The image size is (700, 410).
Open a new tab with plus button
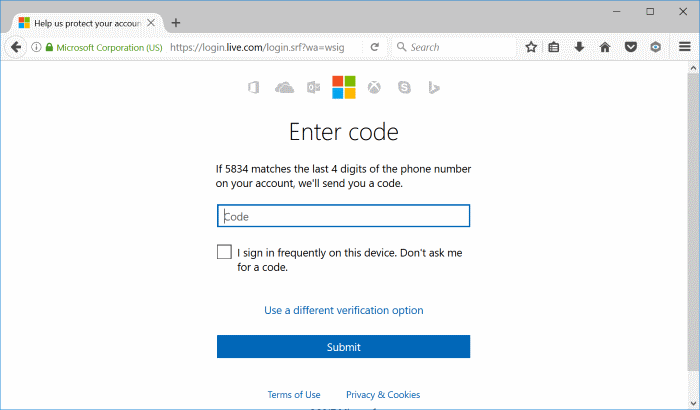[x=176, y=23]
